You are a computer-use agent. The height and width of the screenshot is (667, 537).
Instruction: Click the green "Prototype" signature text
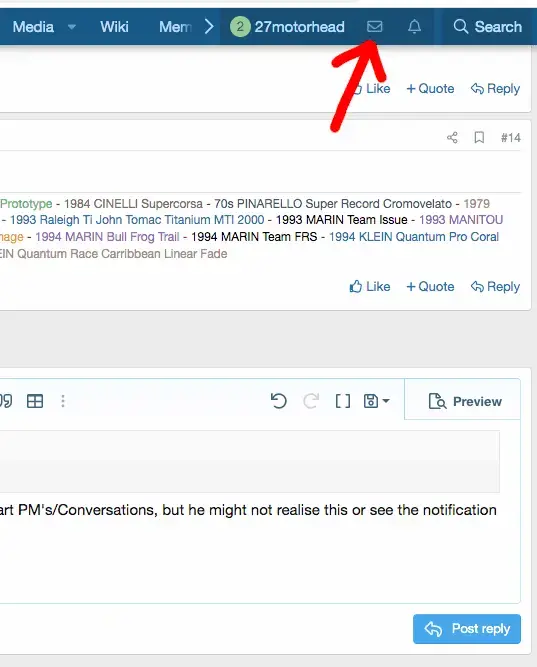point(26,203)
